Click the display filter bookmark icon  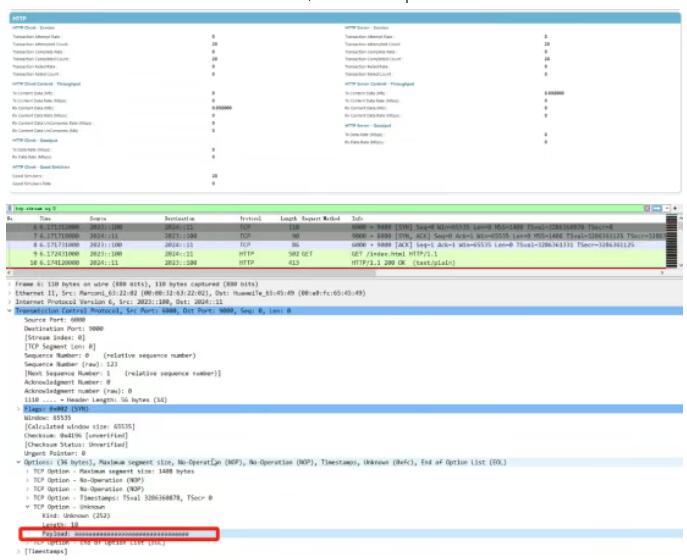(11, 208)
